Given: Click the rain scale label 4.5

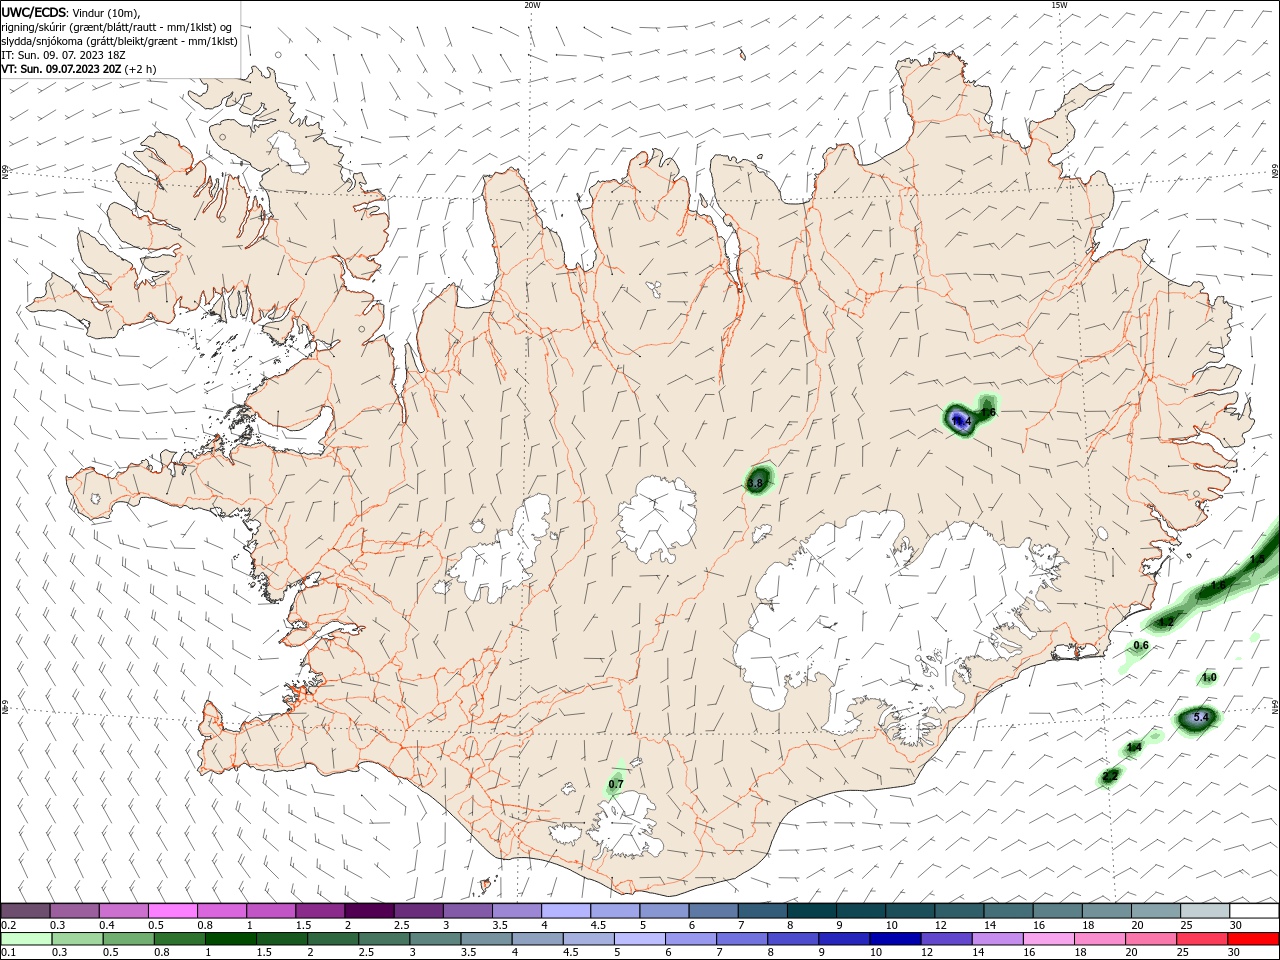Looking at the screenshot, I should 570,953.
